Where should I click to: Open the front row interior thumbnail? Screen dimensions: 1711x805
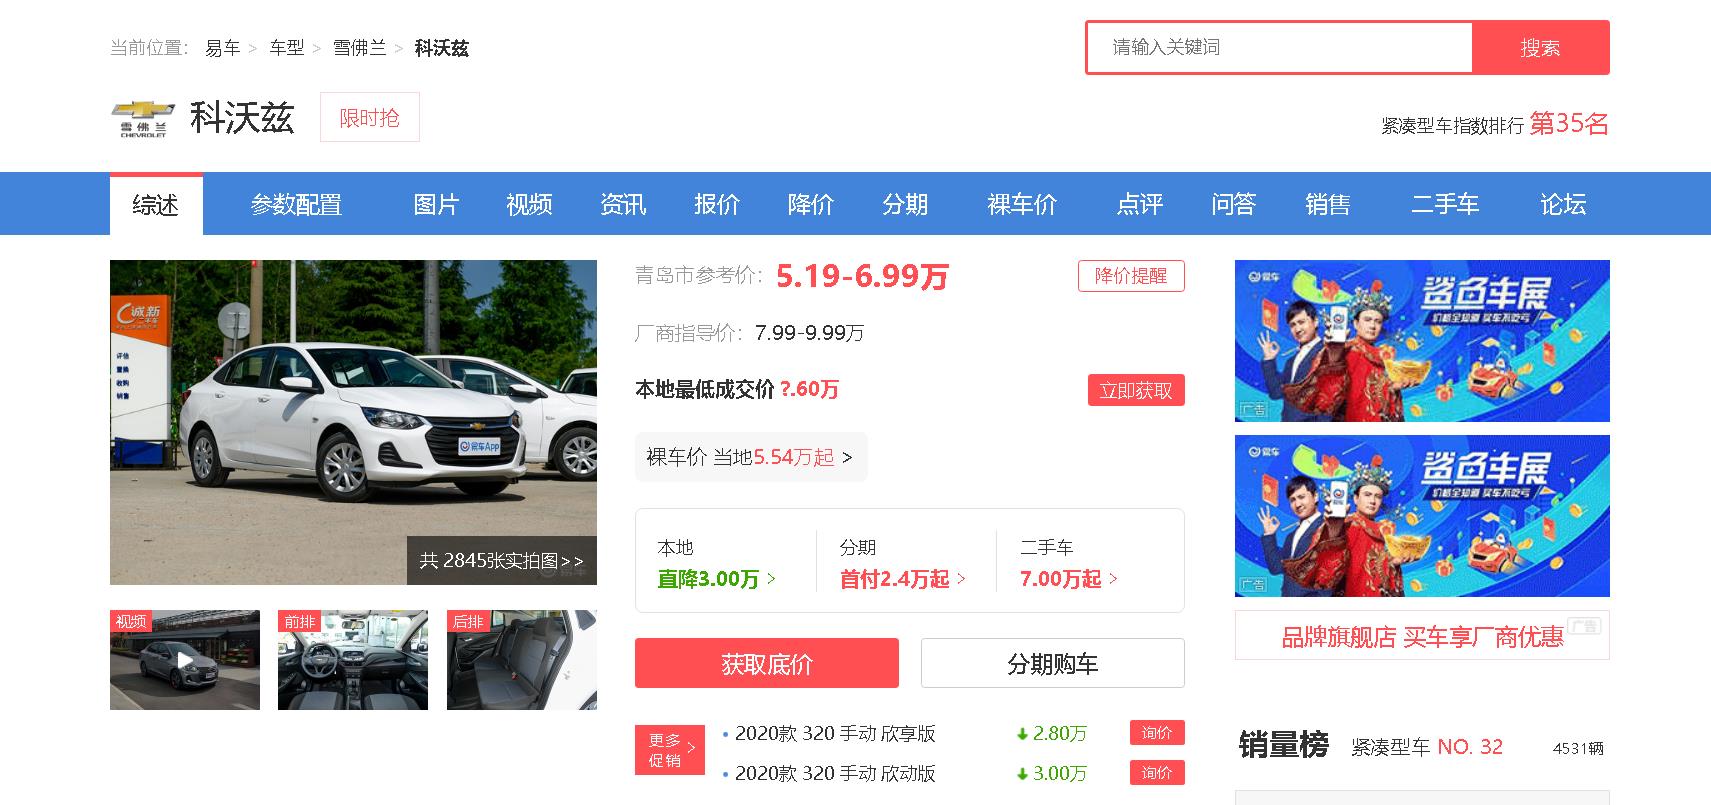(x=353, y=660)
